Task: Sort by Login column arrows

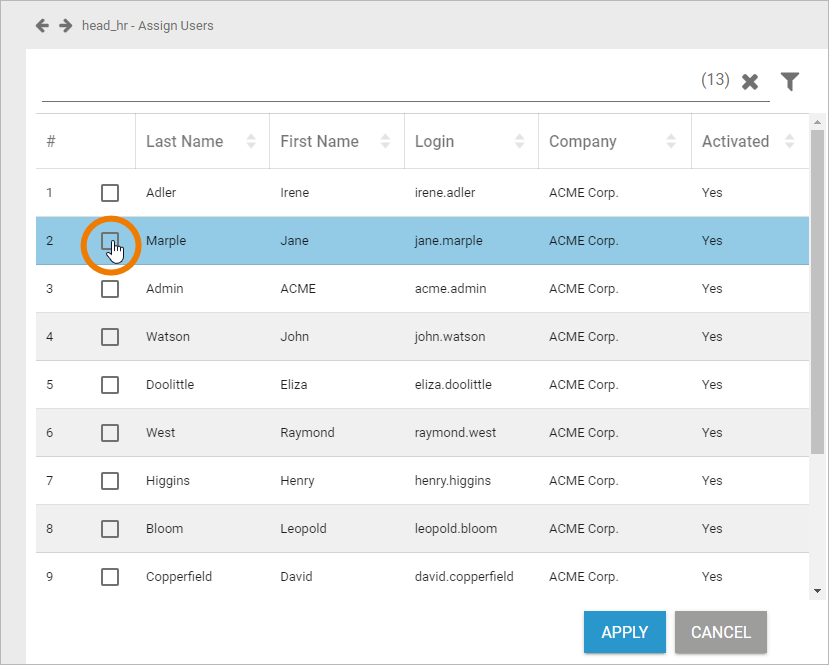Action: coord(520,141)
